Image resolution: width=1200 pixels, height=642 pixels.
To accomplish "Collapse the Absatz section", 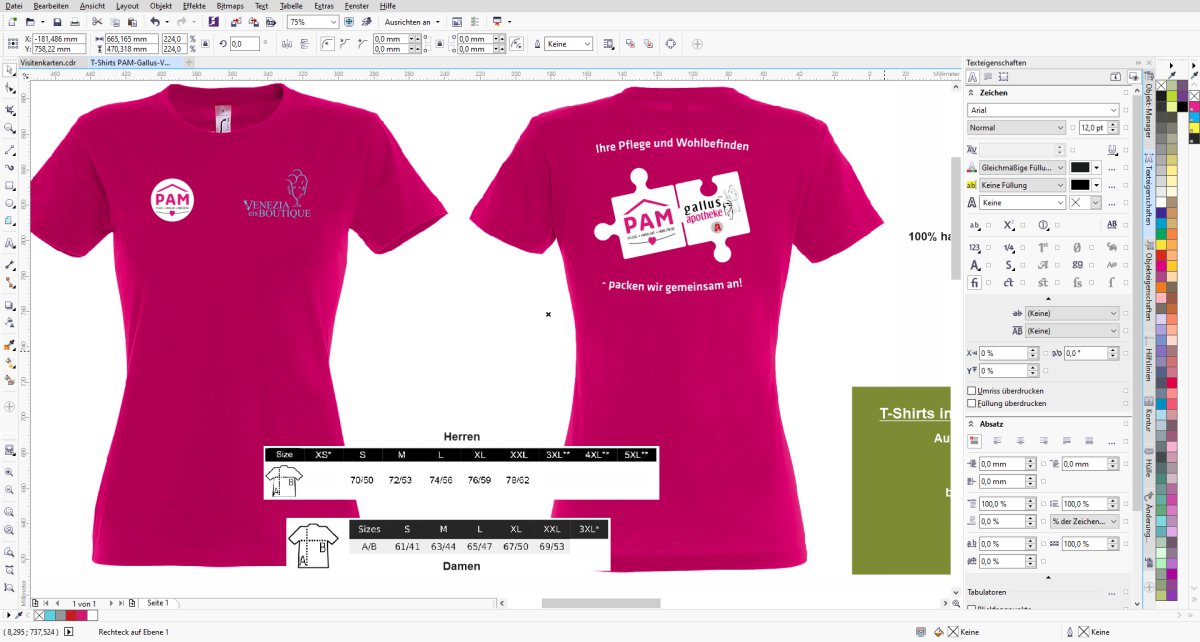I will 971,423.
